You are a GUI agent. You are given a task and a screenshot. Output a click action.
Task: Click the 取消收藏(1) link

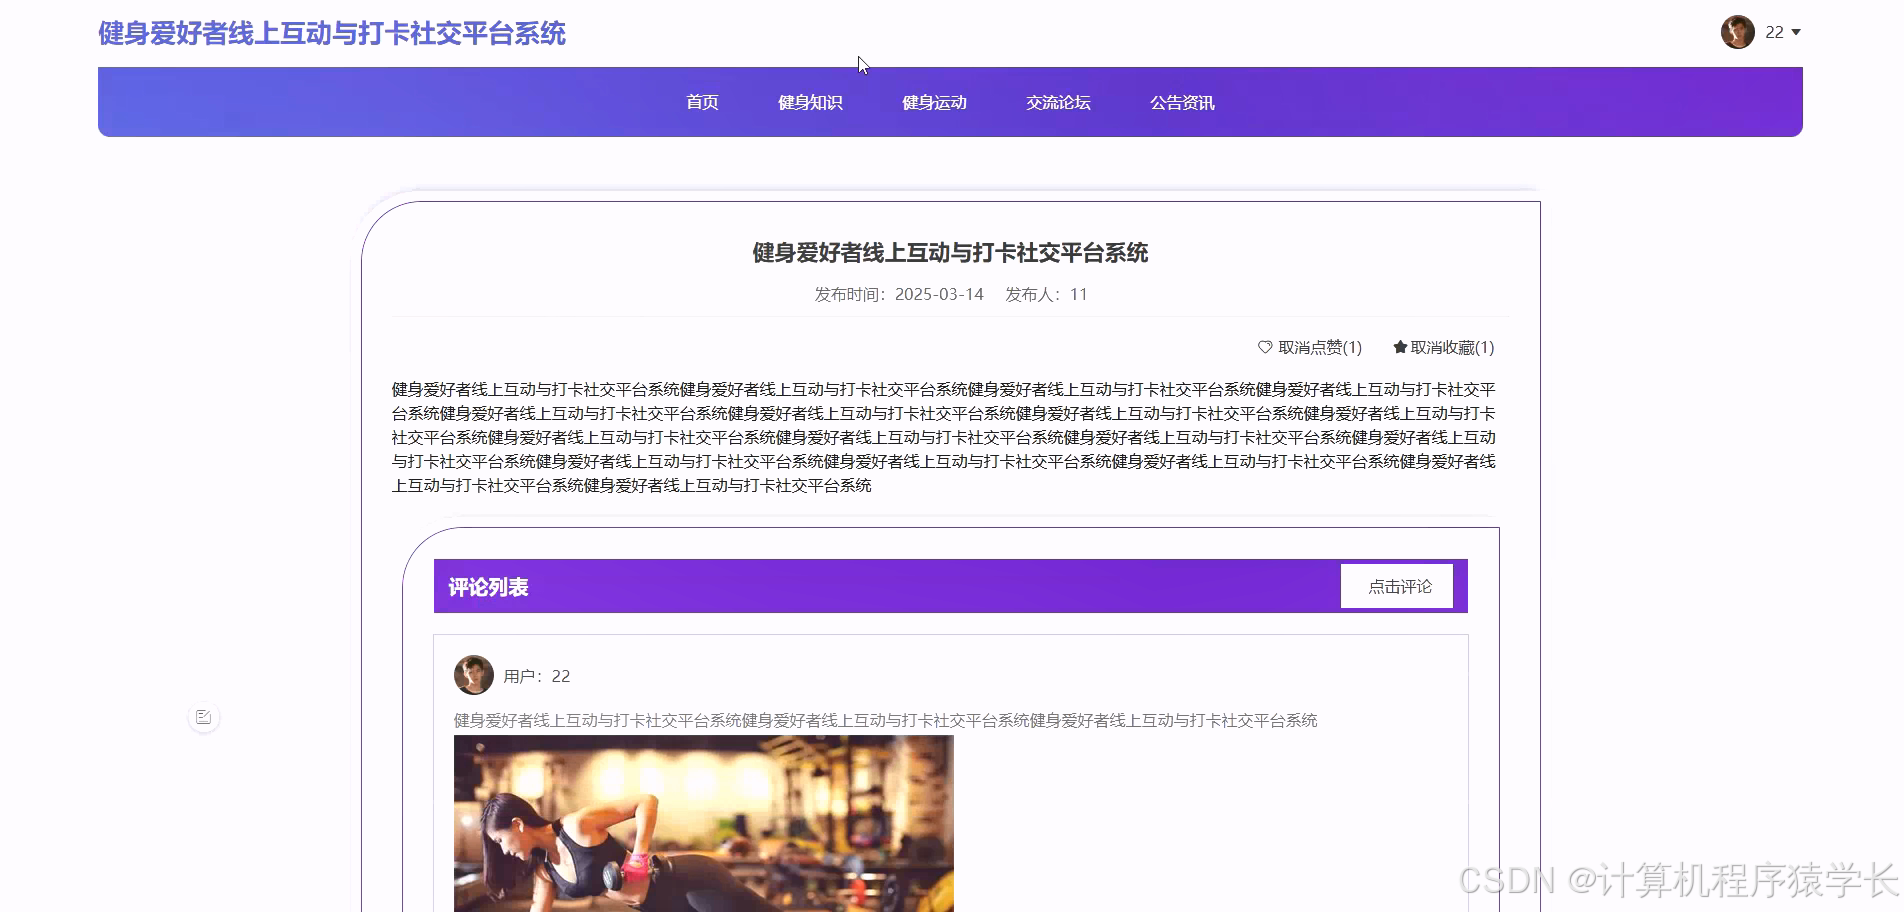tap(1444, 347)
